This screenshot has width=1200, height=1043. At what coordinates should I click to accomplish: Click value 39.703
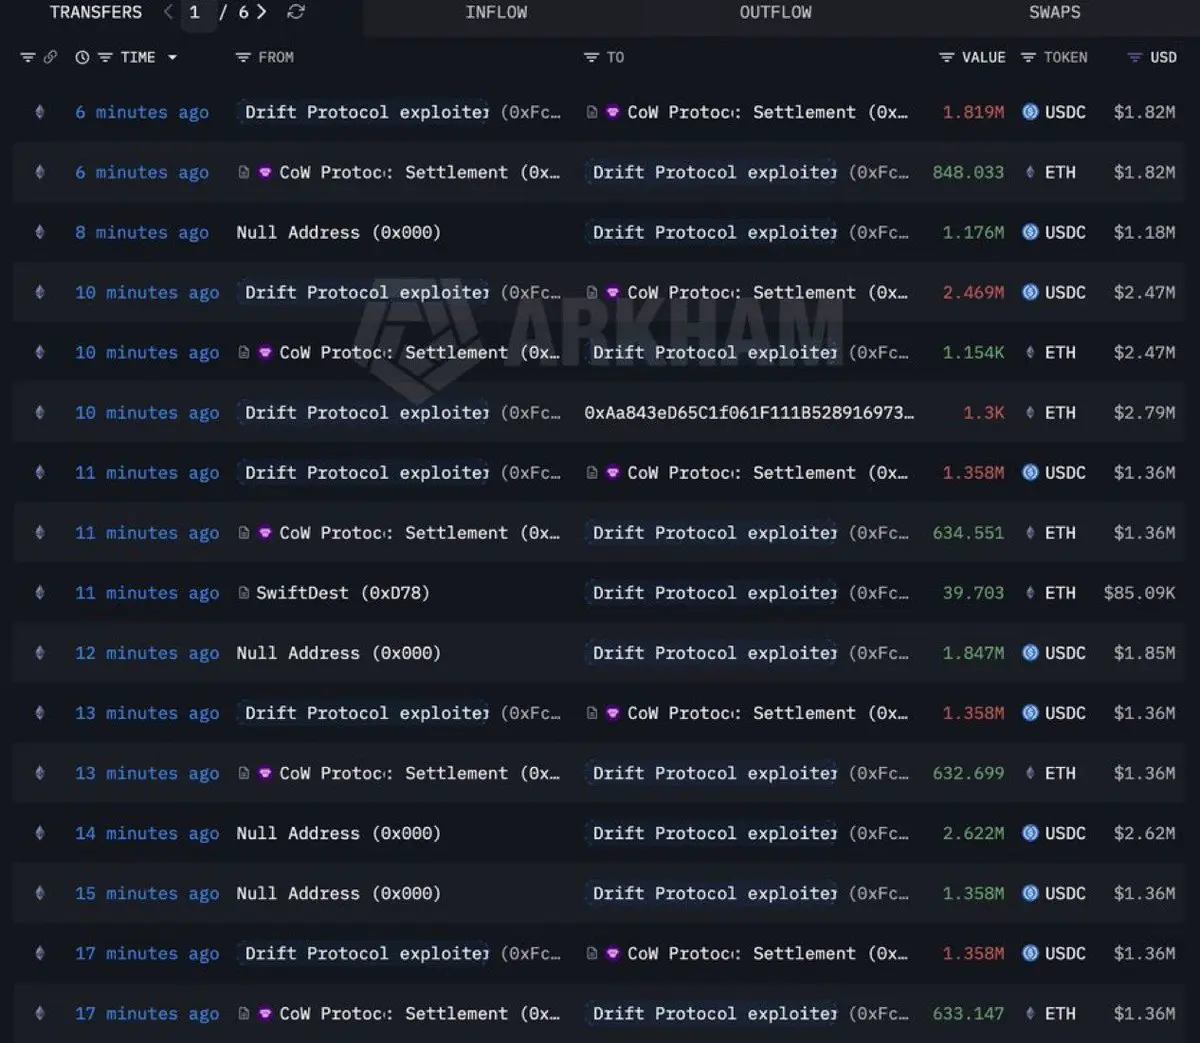(x=973, y=593)
